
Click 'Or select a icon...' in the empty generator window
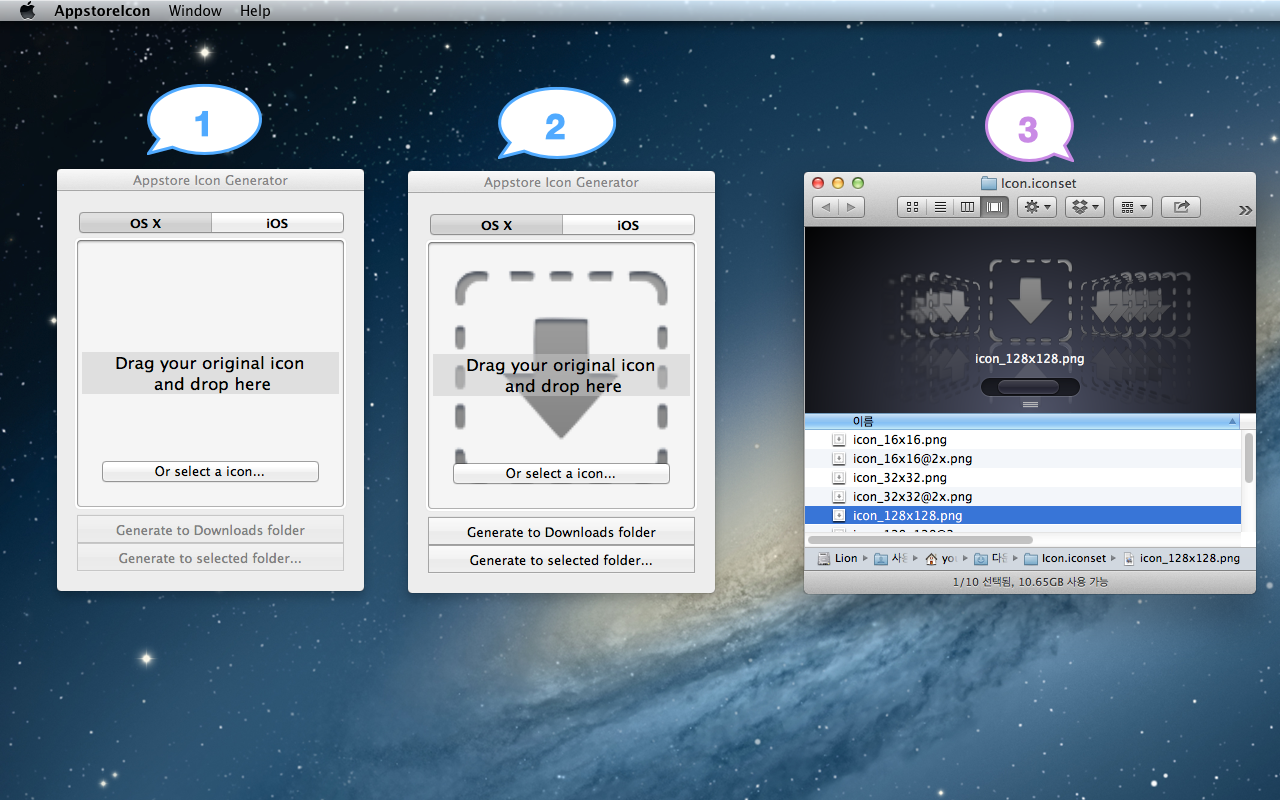[x=210, y=472]
